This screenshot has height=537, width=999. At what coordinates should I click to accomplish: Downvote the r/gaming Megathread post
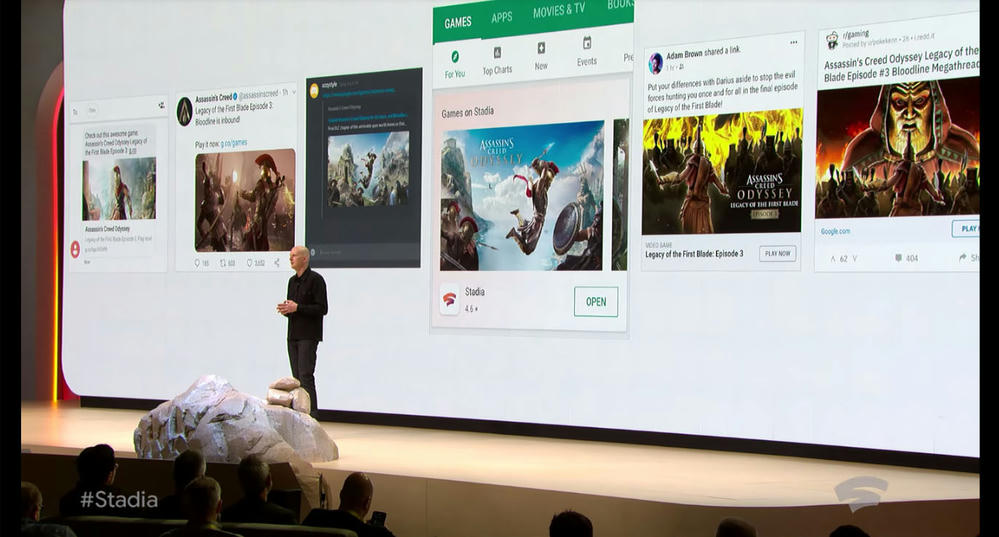tap(854, 259)
